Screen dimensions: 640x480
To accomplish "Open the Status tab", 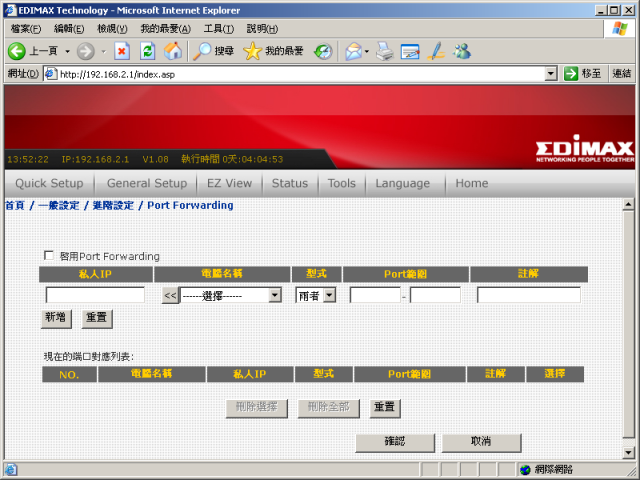I will pos(290,183).
